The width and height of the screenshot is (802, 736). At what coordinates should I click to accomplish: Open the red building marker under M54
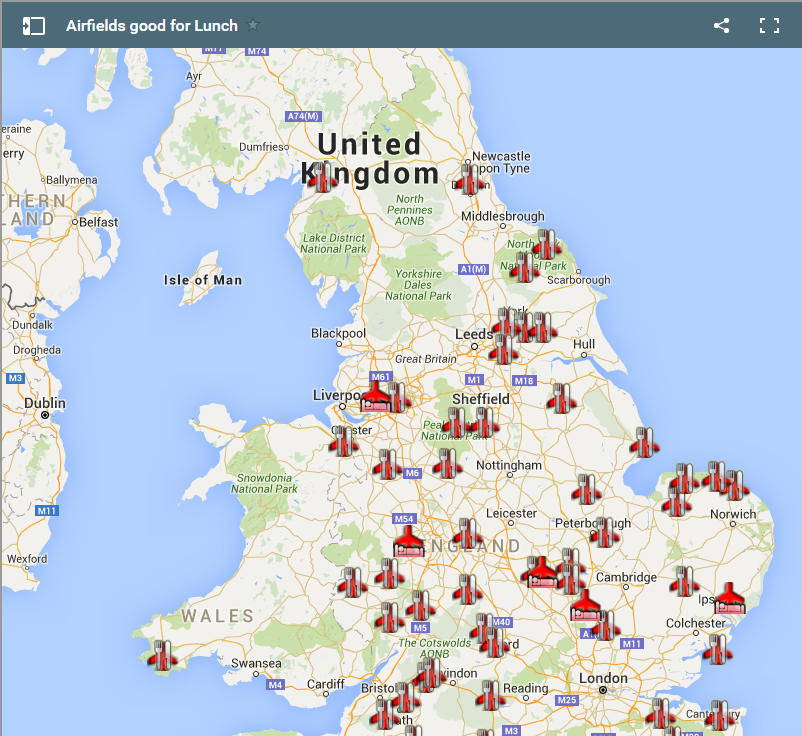(x=407, y=542)
